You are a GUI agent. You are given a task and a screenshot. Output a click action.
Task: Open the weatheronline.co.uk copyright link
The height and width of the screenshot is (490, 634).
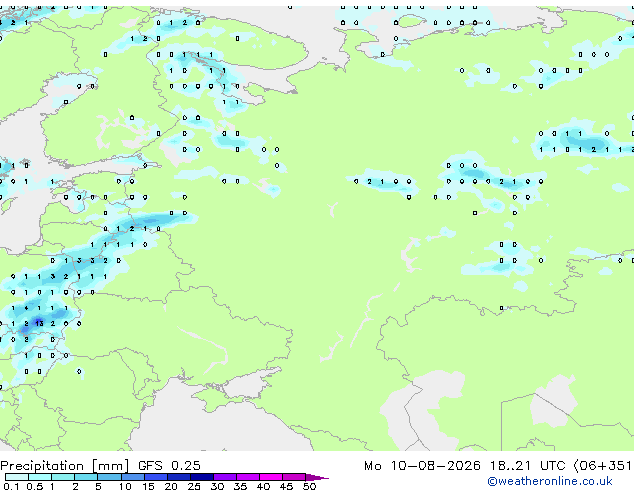tap(550, 481)
